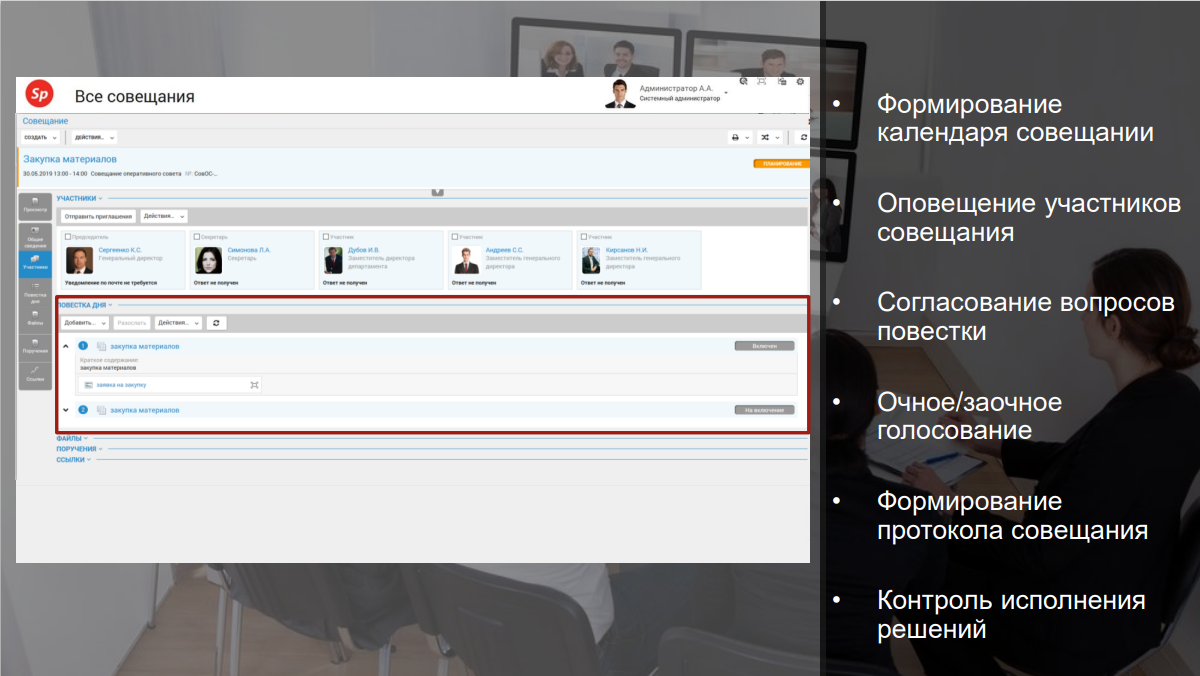Open the settings gear icon

800,82
